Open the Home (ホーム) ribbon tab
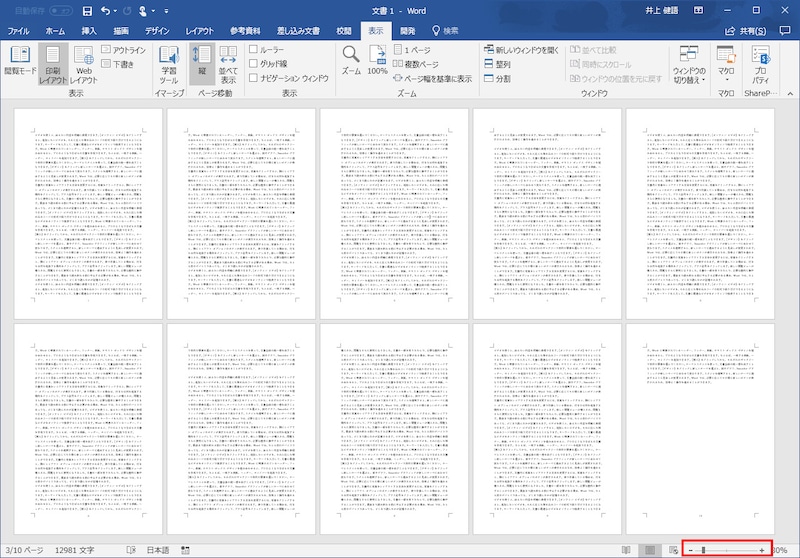 55,31
